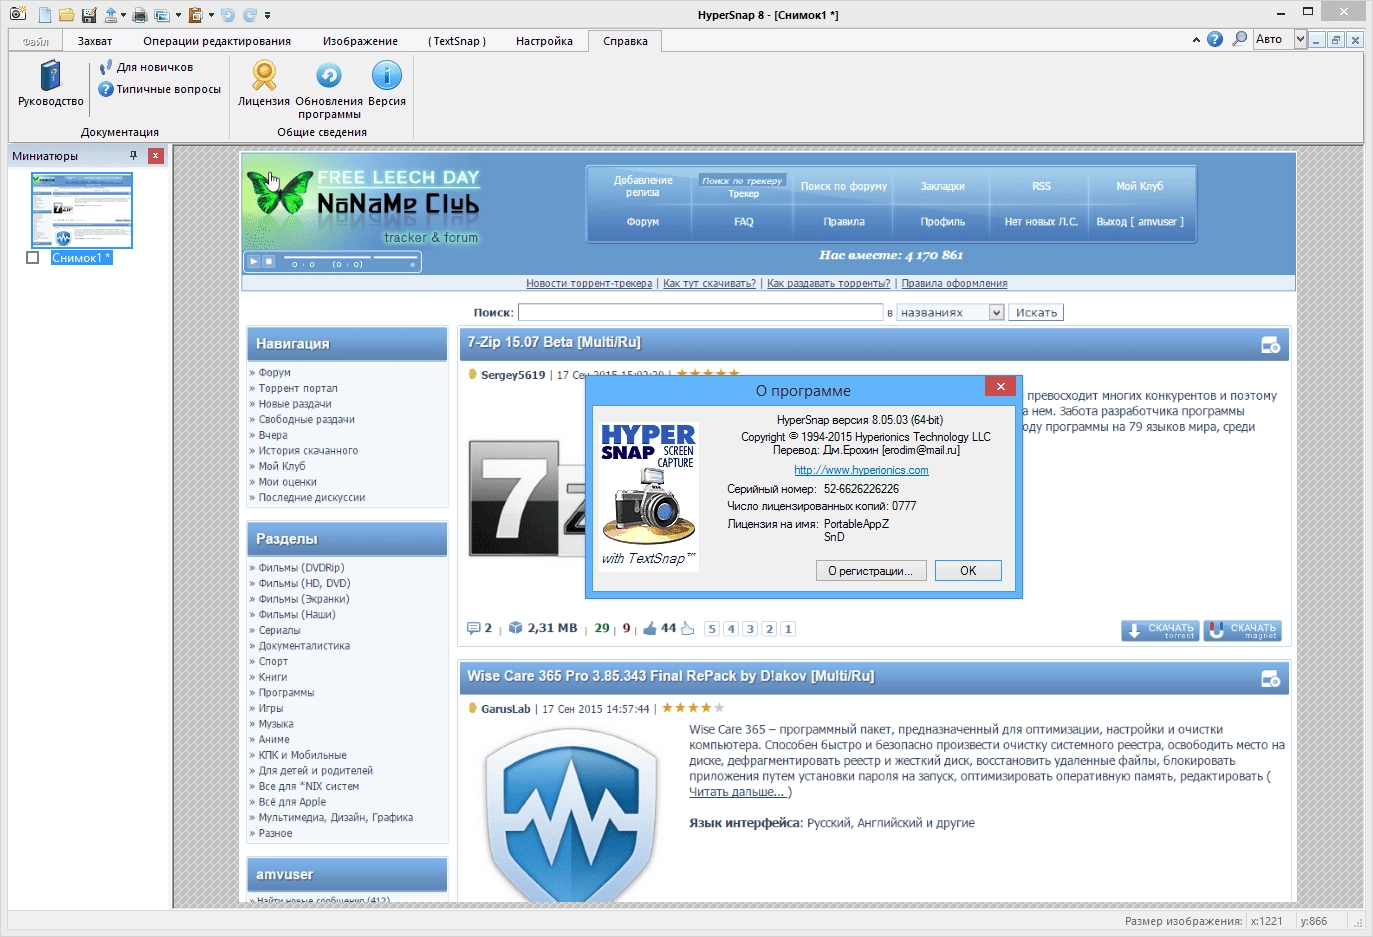The width and height of the screenshot is (1373, 937).
Task: Expand the capture window dropdown arrow
Action: click(x=178, y=15)
